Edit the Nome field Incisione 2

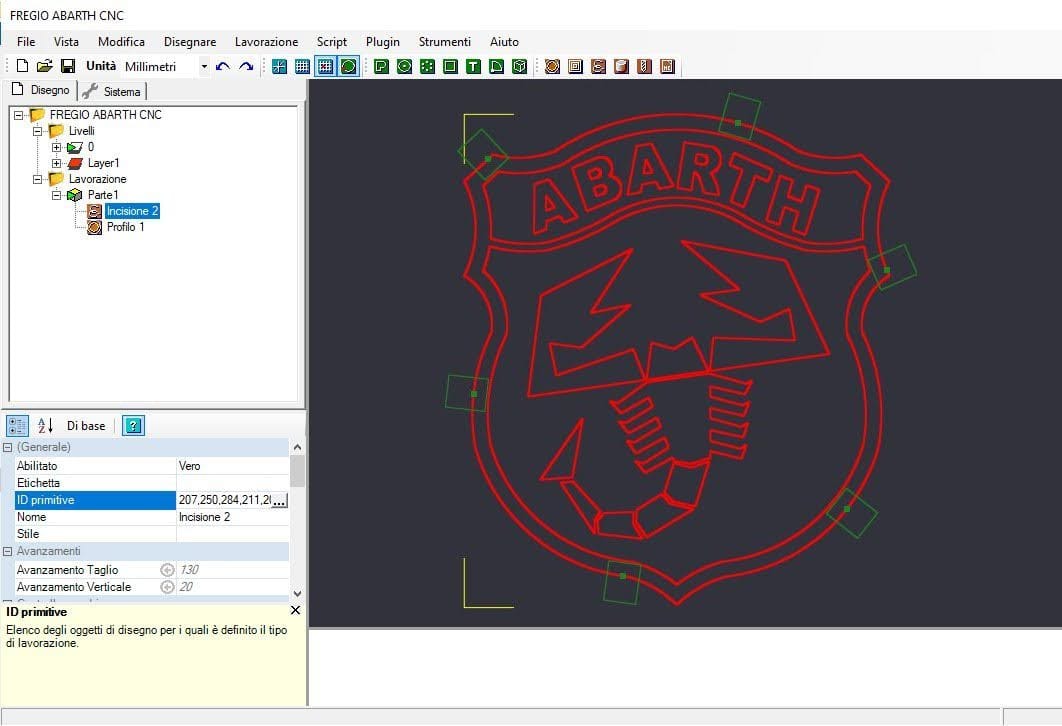(x=232, y=517)
